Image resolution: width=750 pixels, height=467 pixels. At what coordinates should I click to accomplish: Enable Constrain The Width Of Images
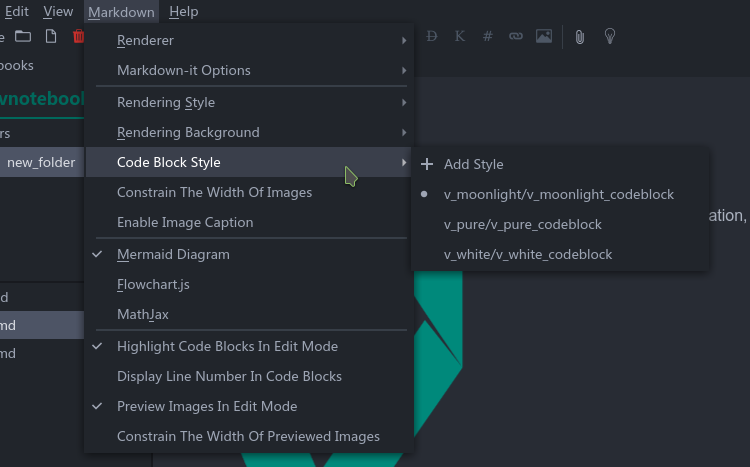[249, 192]
